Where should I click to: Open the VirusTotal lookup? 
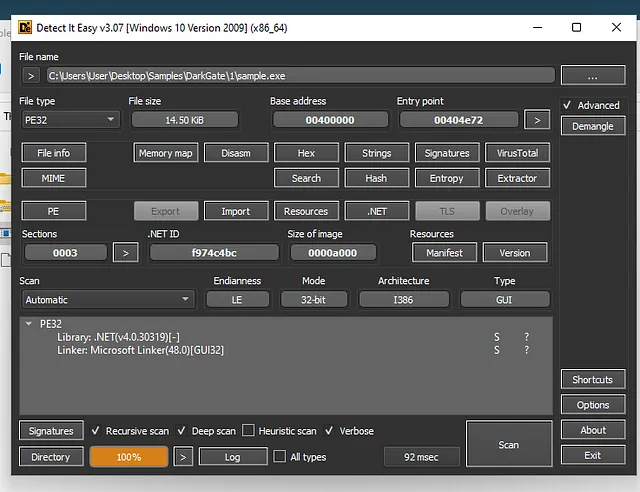click(x=517, y=153)
